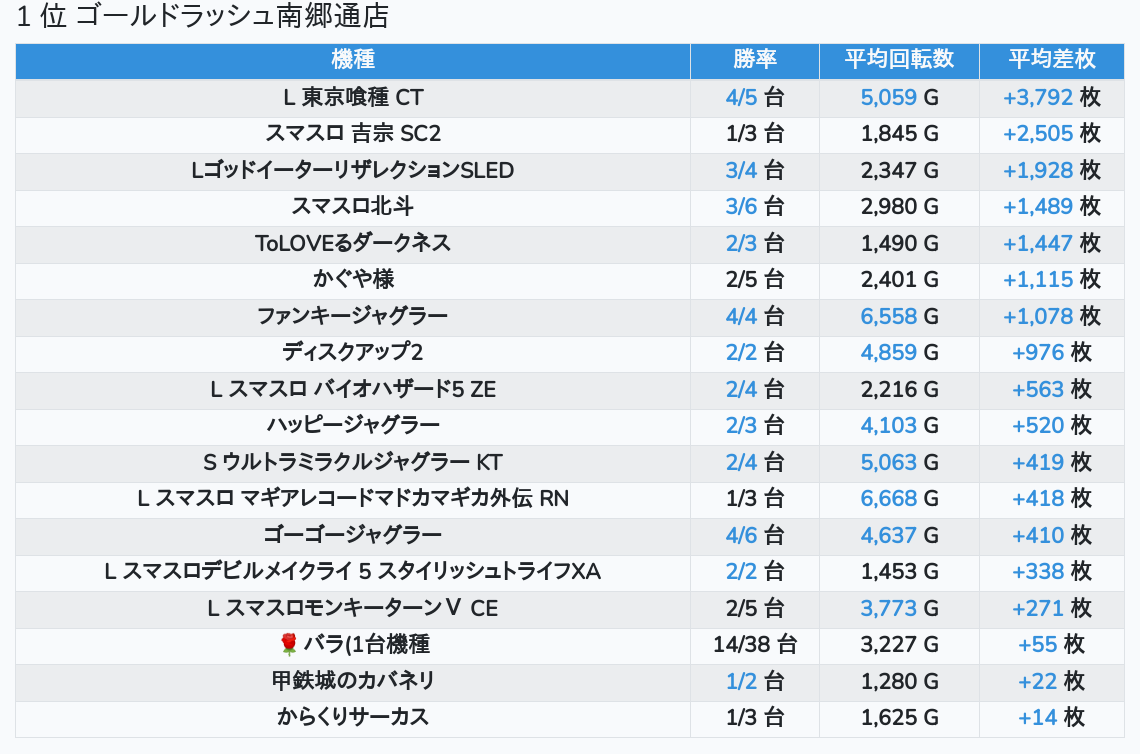Click the ToLOVEるダークネス machine name
Image resolution: width=1140 pixels, height=754 pixels.
point(353,243)
